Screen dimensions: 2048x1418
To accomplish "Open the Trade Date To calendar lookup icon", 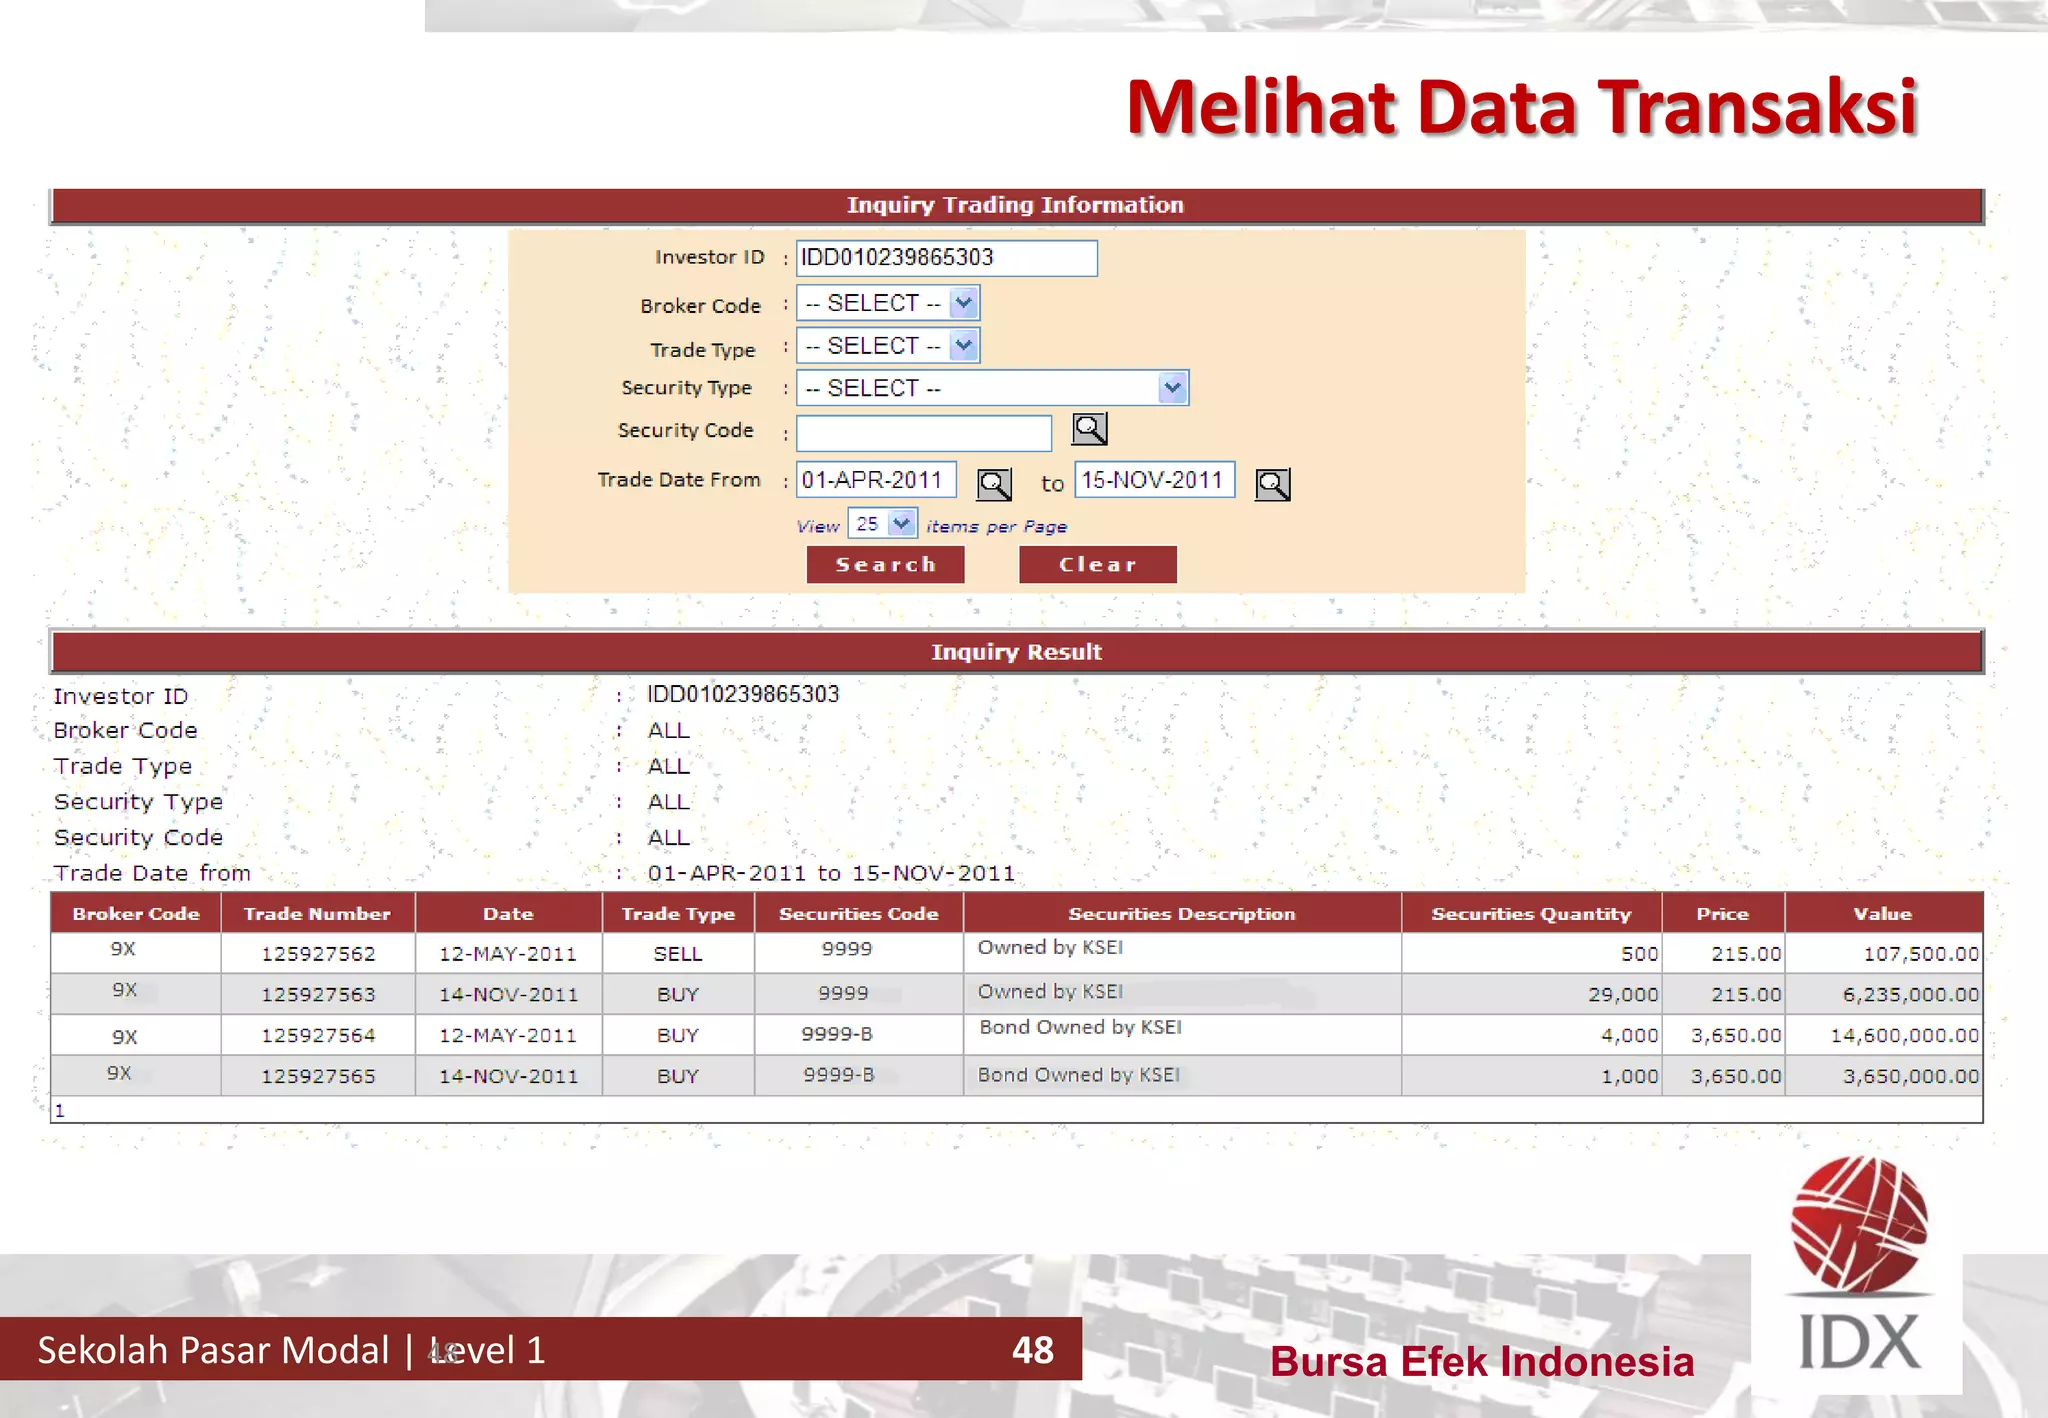I will (1272, 484).
